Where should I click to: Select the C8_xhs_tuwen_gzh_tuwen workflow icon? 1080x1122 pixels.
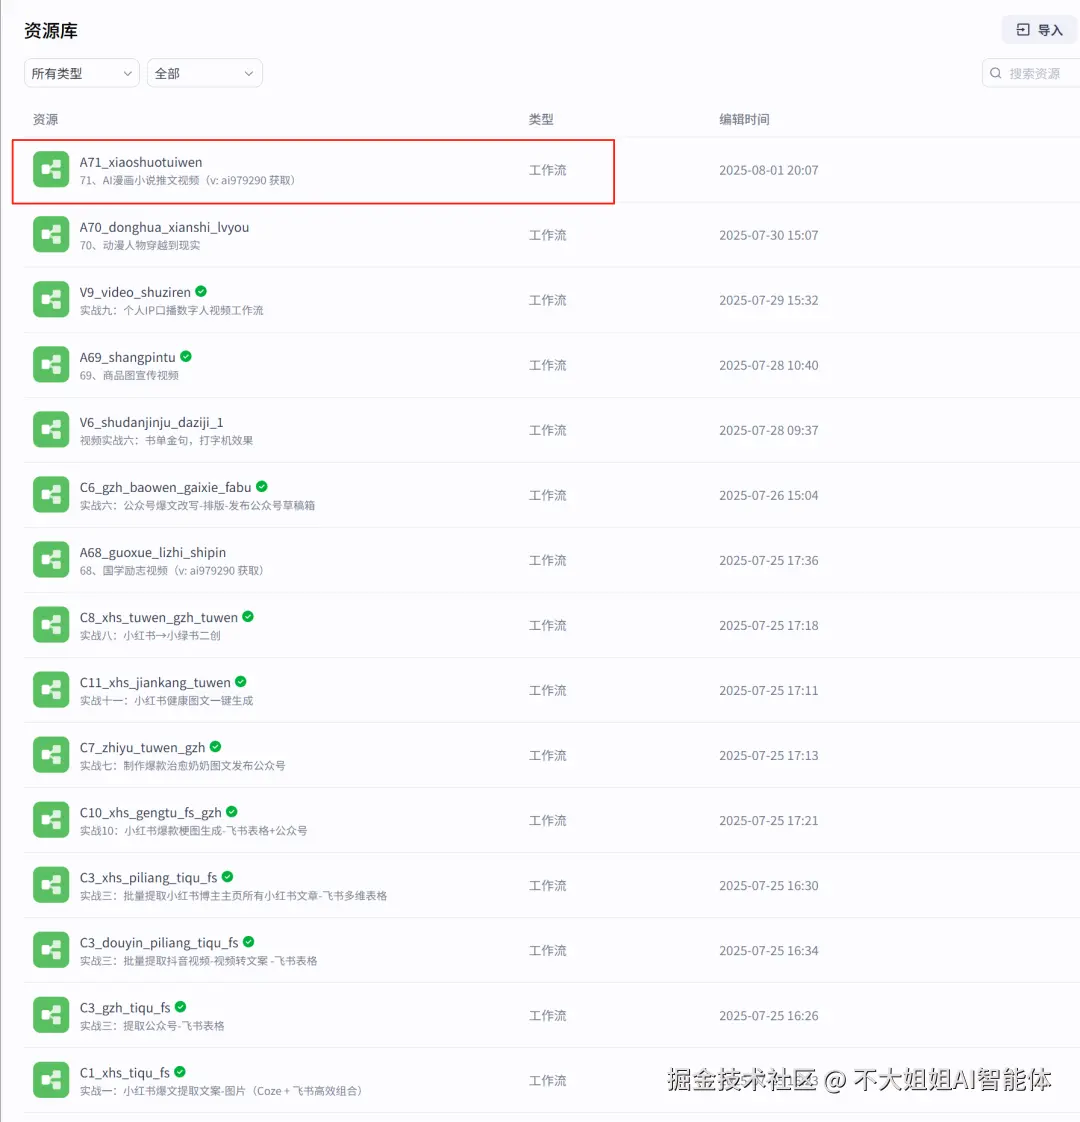[51, 624]
